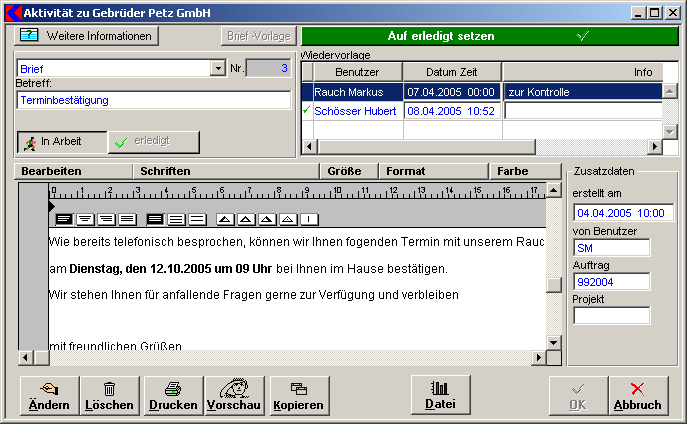Screen dimensions: 687x424
Task: Click the check mark beside Schösser Hubert
Action: click(307, 111)
